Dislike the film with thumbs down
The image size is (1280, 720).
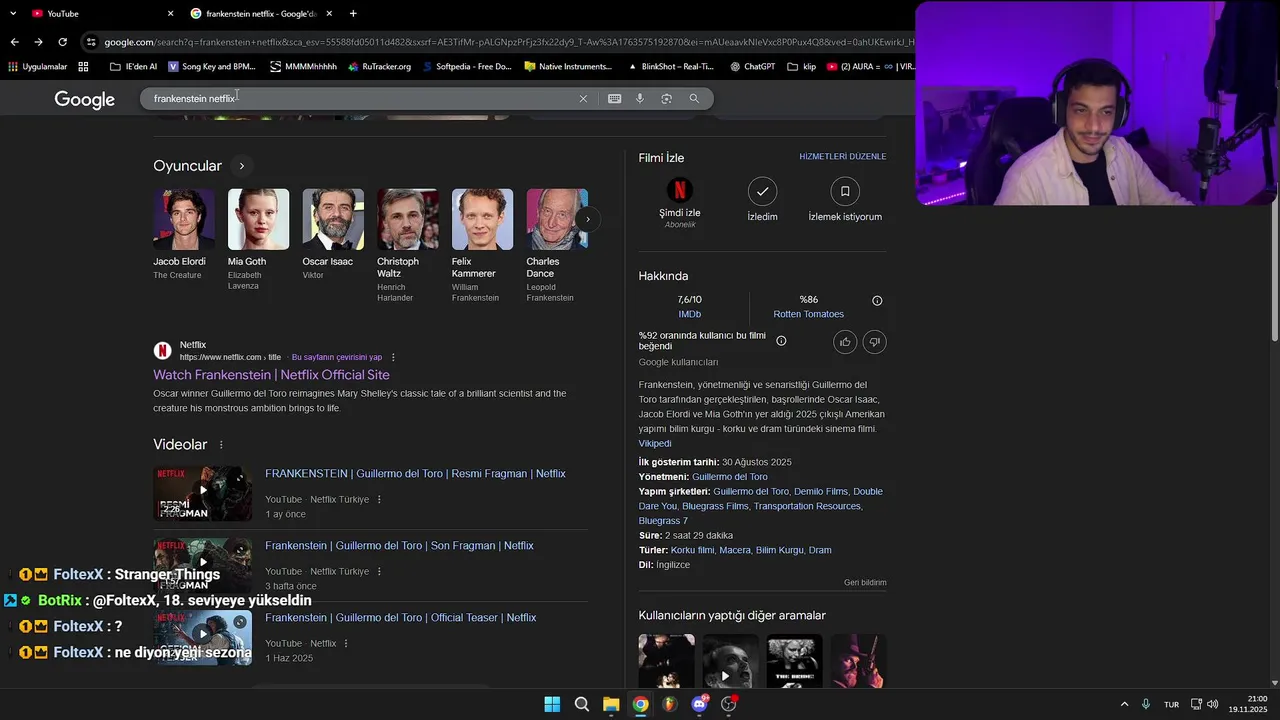coord(874,342)
